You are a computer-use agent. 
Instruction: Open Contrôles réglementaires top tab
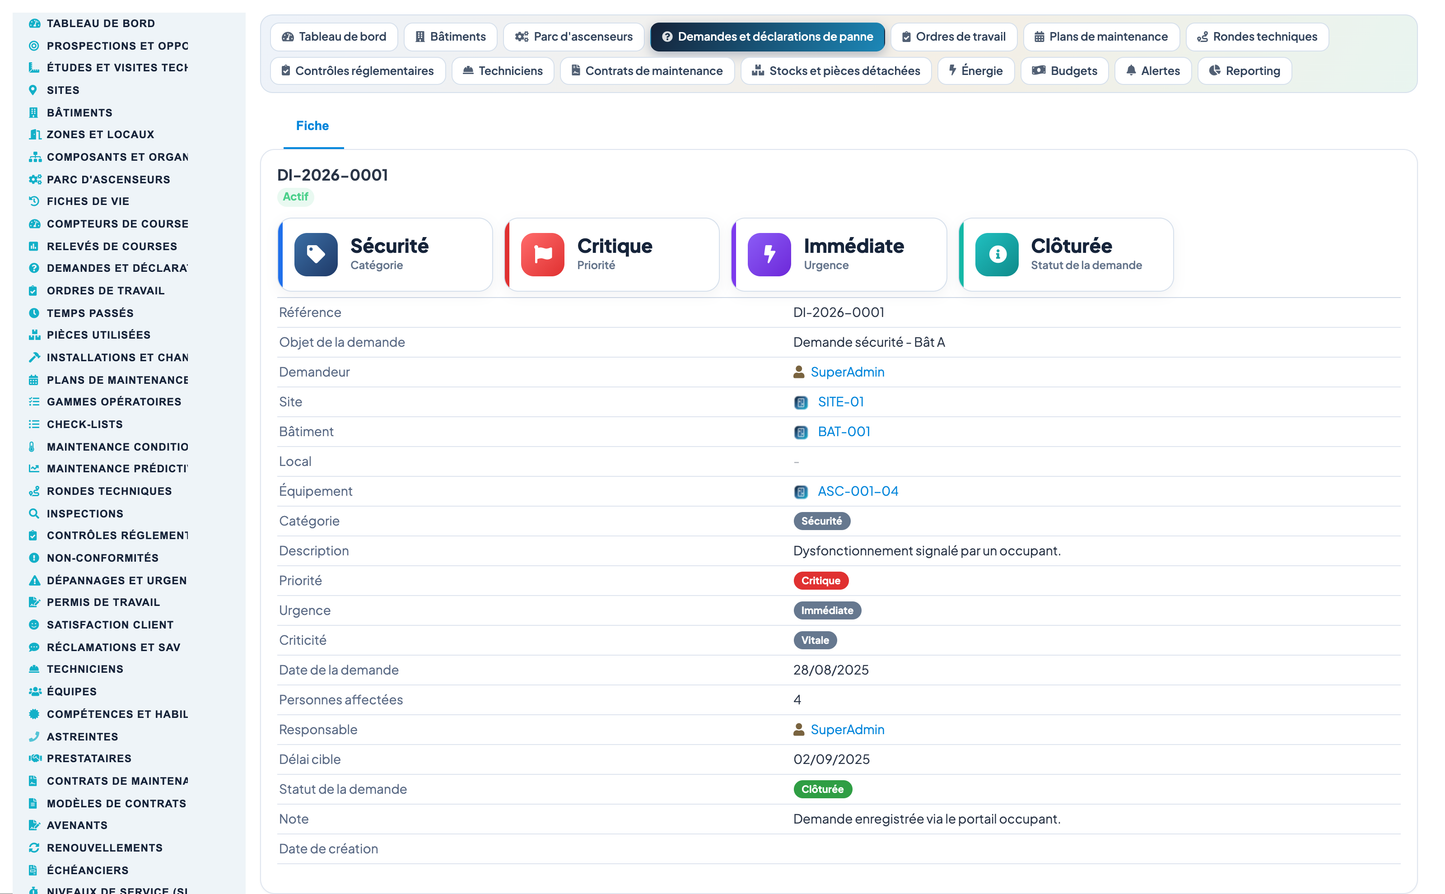(358, 71)
